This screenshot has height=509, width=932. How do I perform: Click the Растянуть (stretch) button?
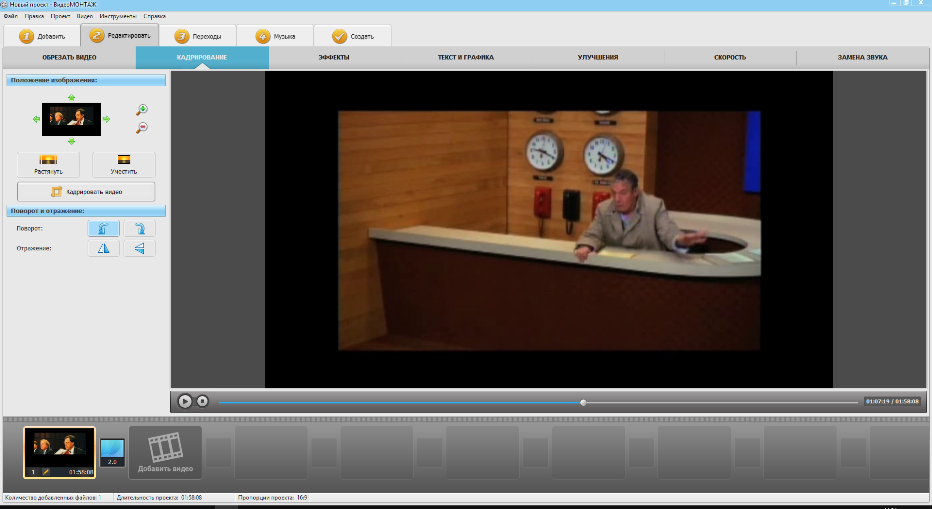48,164
